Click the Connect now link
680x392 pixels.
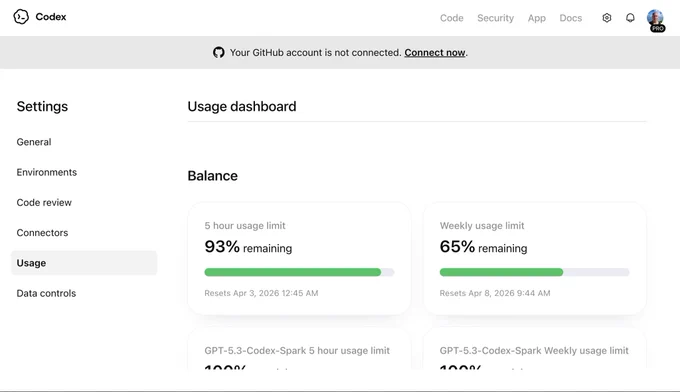coord(435,52)
